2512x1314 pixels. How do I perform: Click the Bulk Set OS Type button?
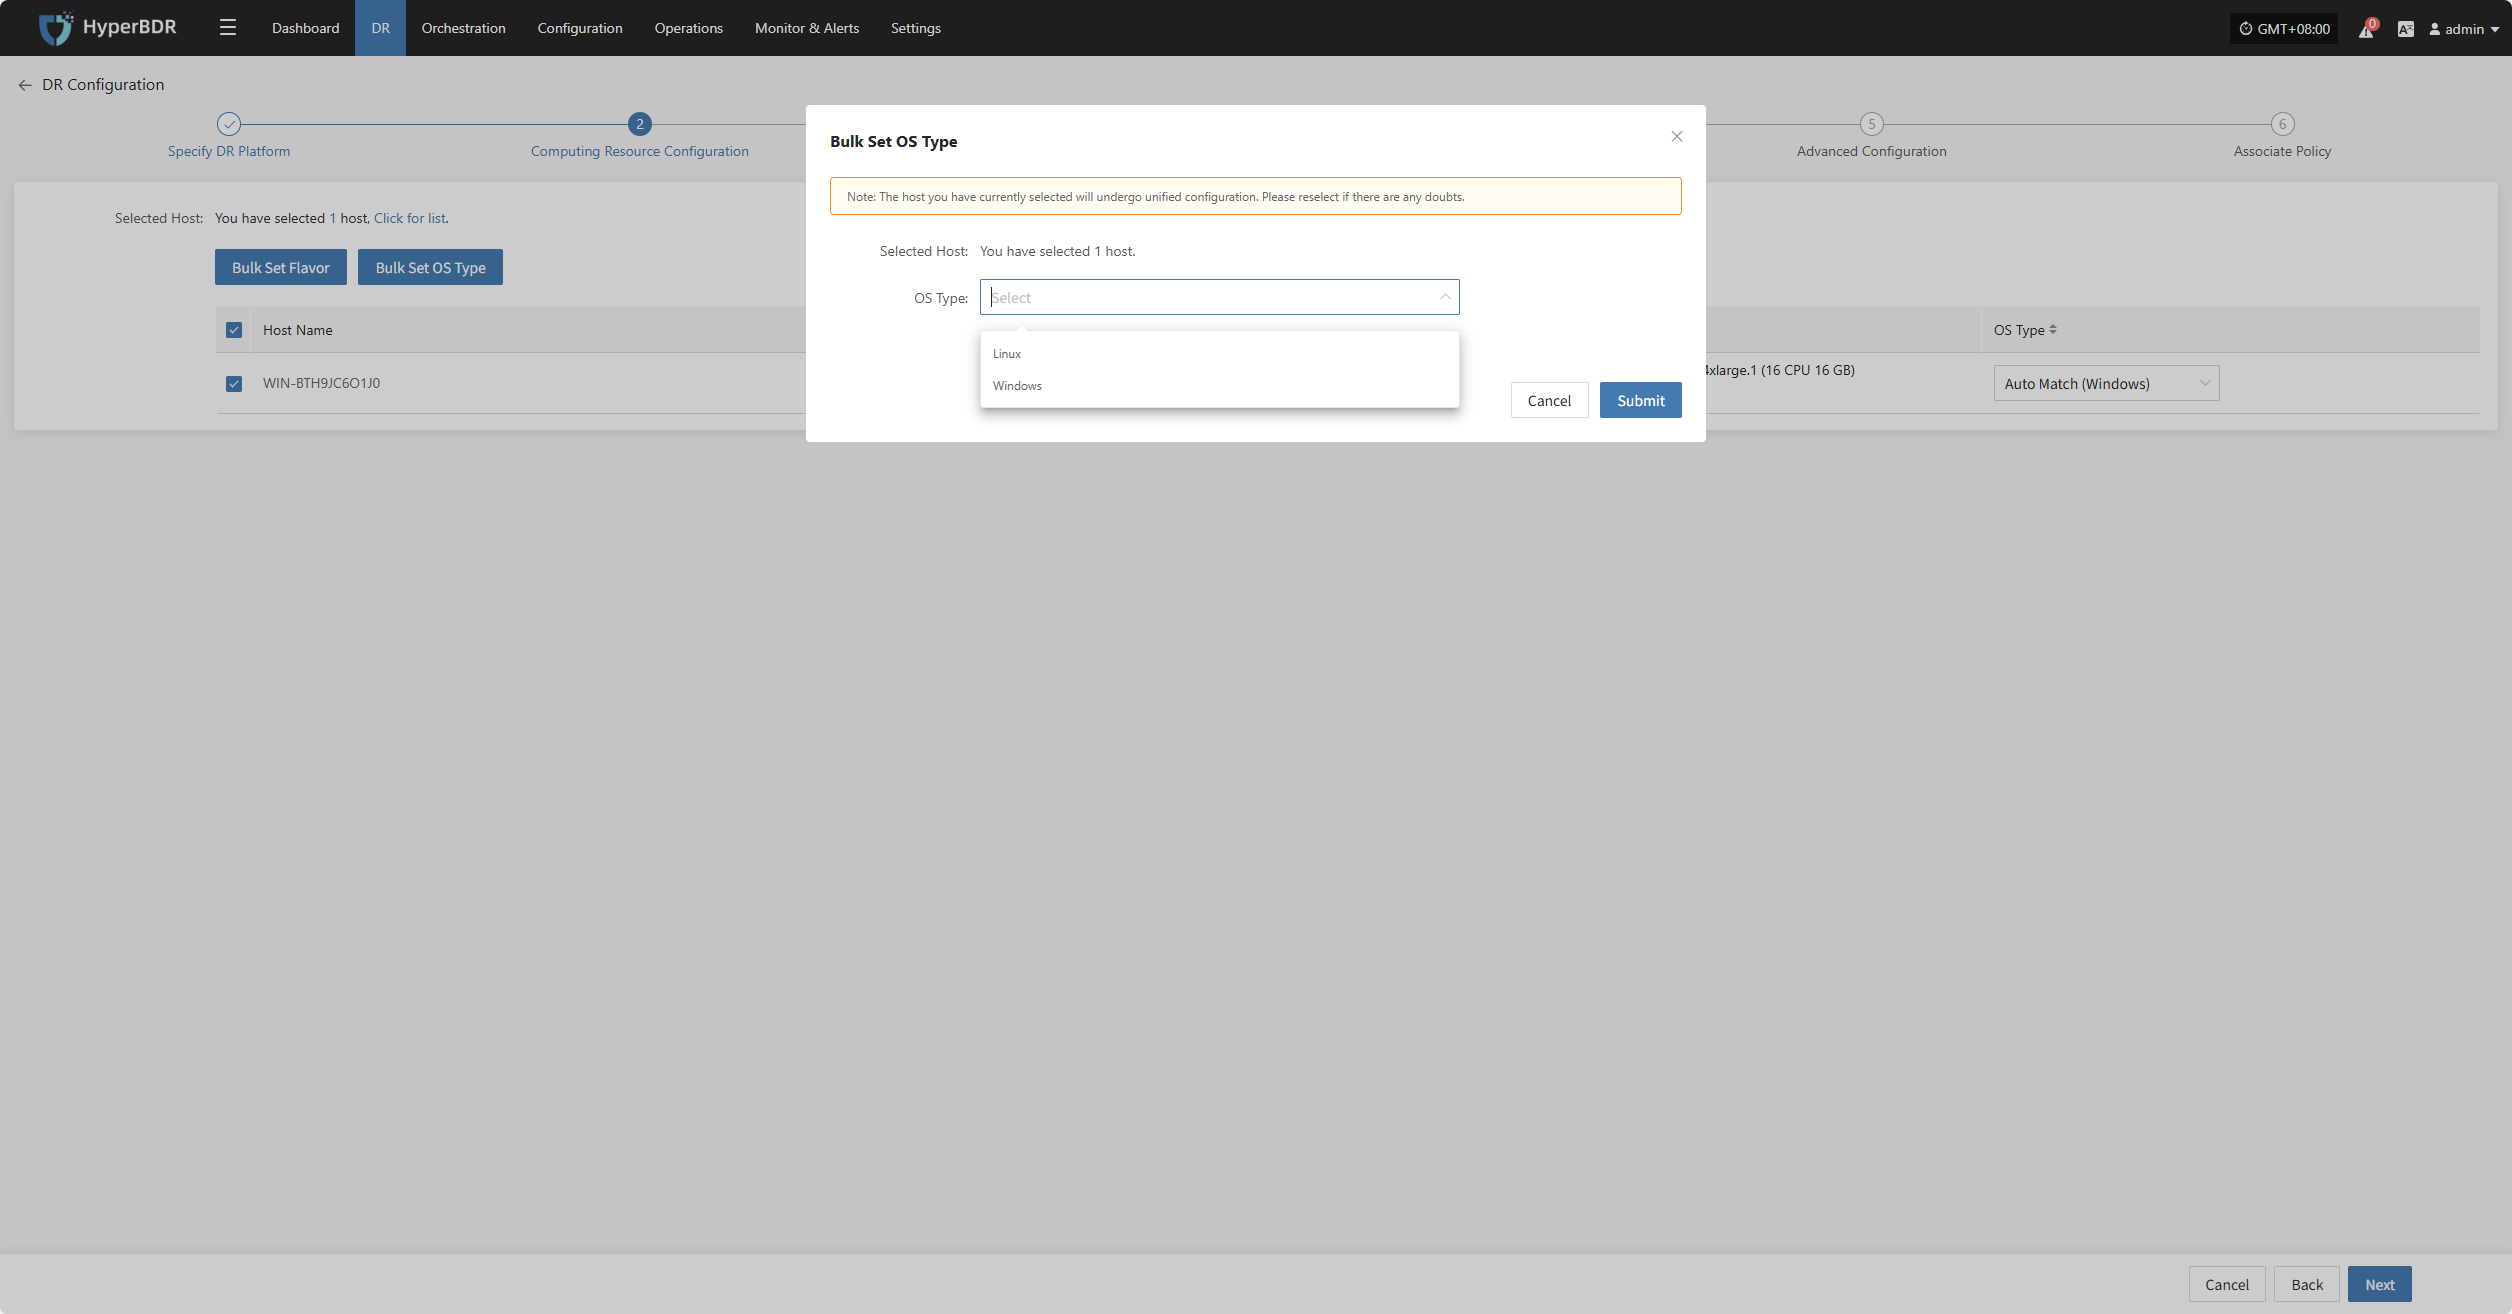[430, 268]
